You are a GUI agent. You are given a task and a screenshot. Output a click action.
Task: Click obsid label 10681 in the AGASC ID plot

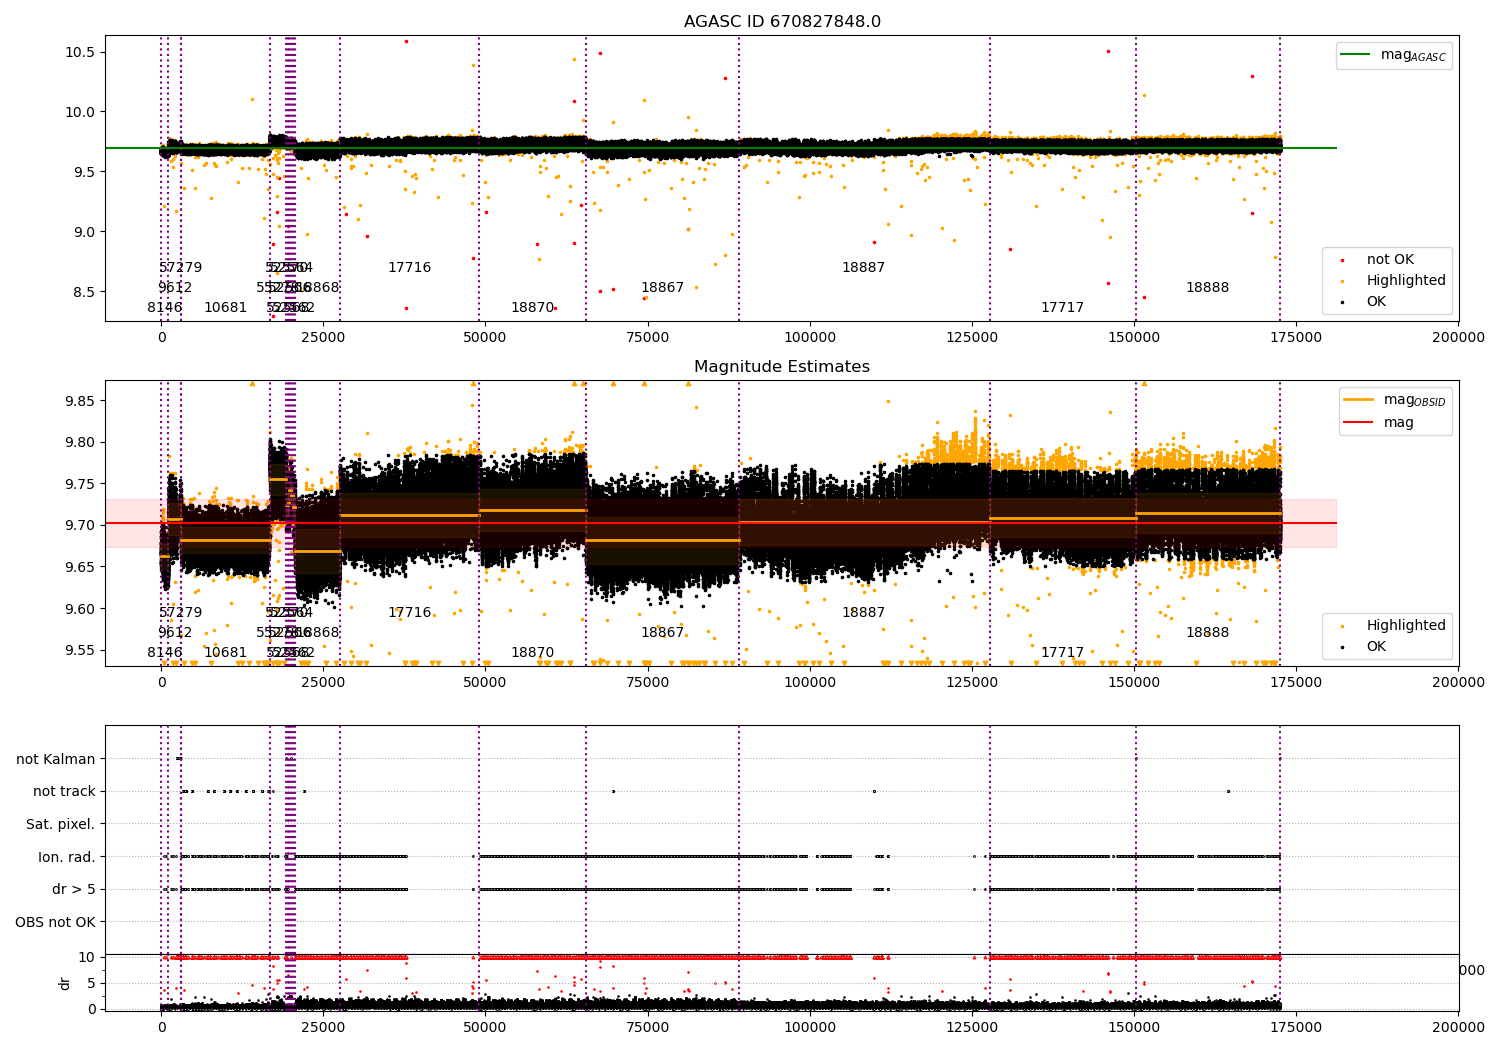click(226, 308)
